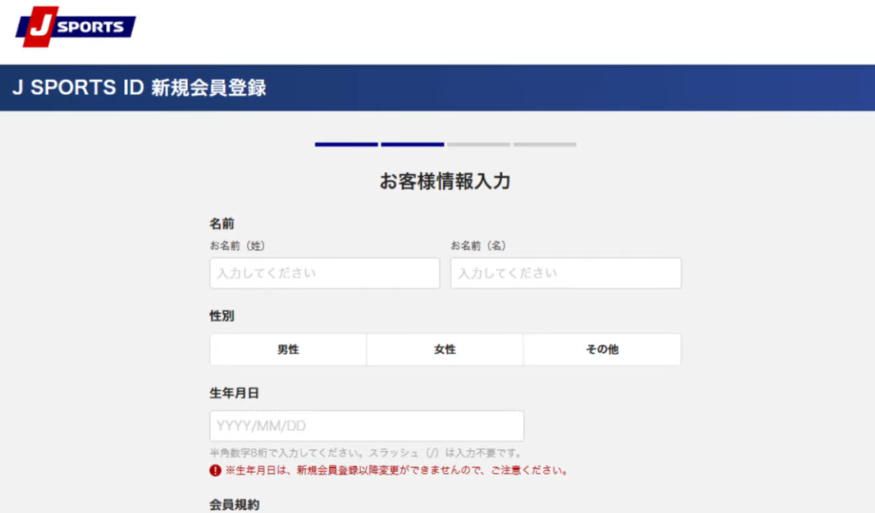Click the red warning icon beside birthdate notice
875x513 pixels.
(x=215, y=471)
